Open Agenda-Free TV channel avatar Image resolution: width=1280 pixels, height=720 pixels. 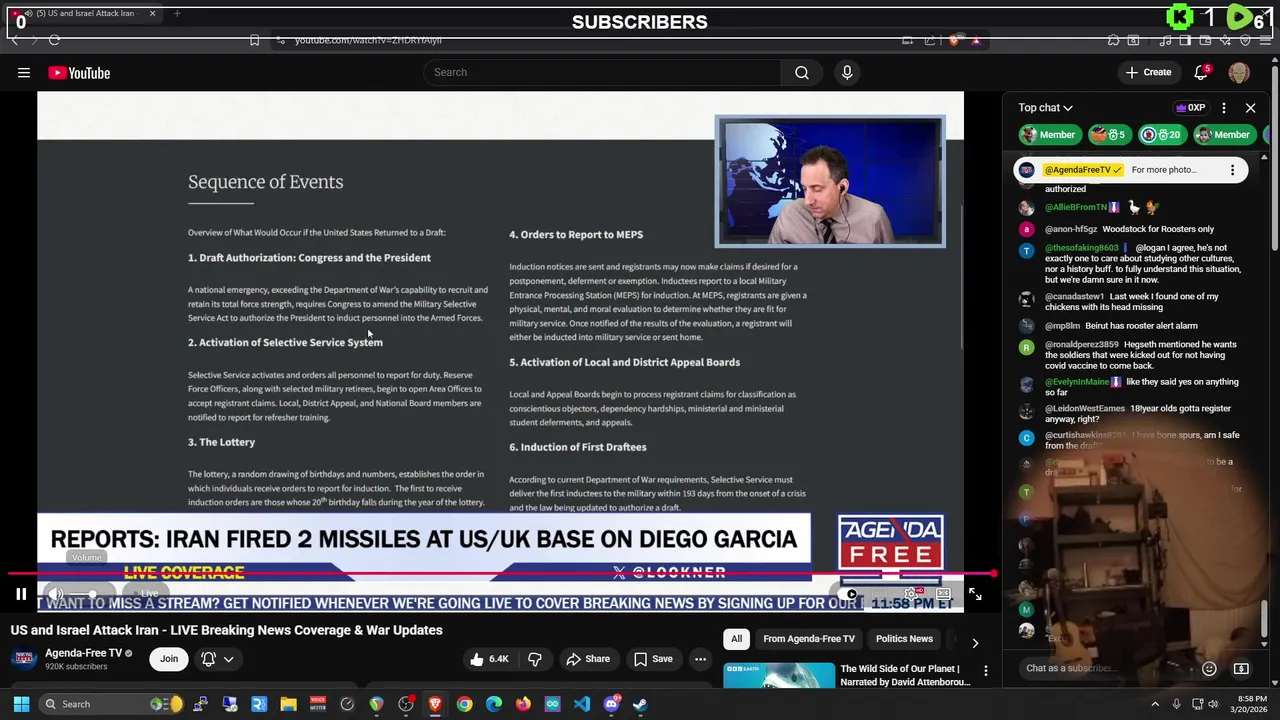point(24,659)
